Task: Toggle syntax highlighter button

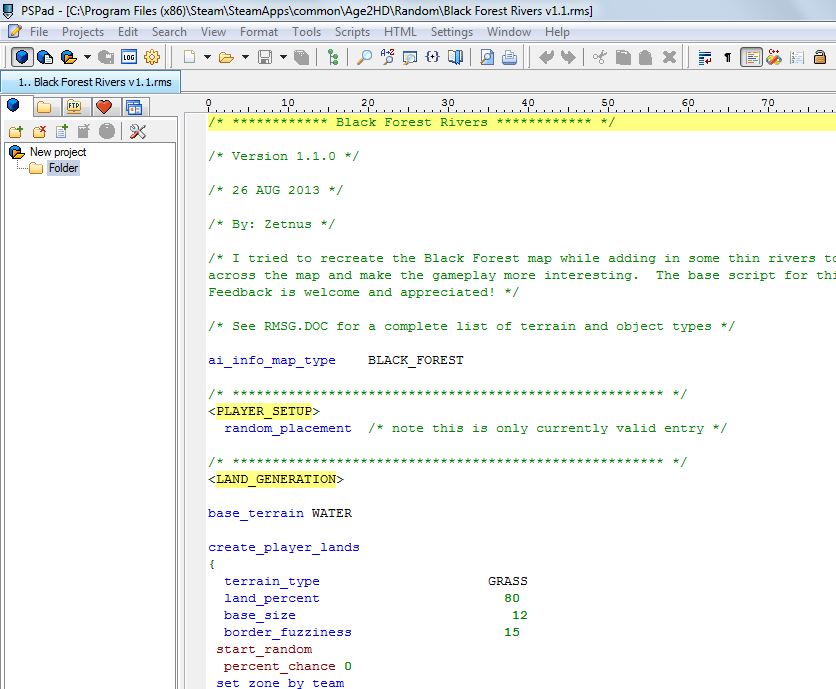Action: click(751, 57)
